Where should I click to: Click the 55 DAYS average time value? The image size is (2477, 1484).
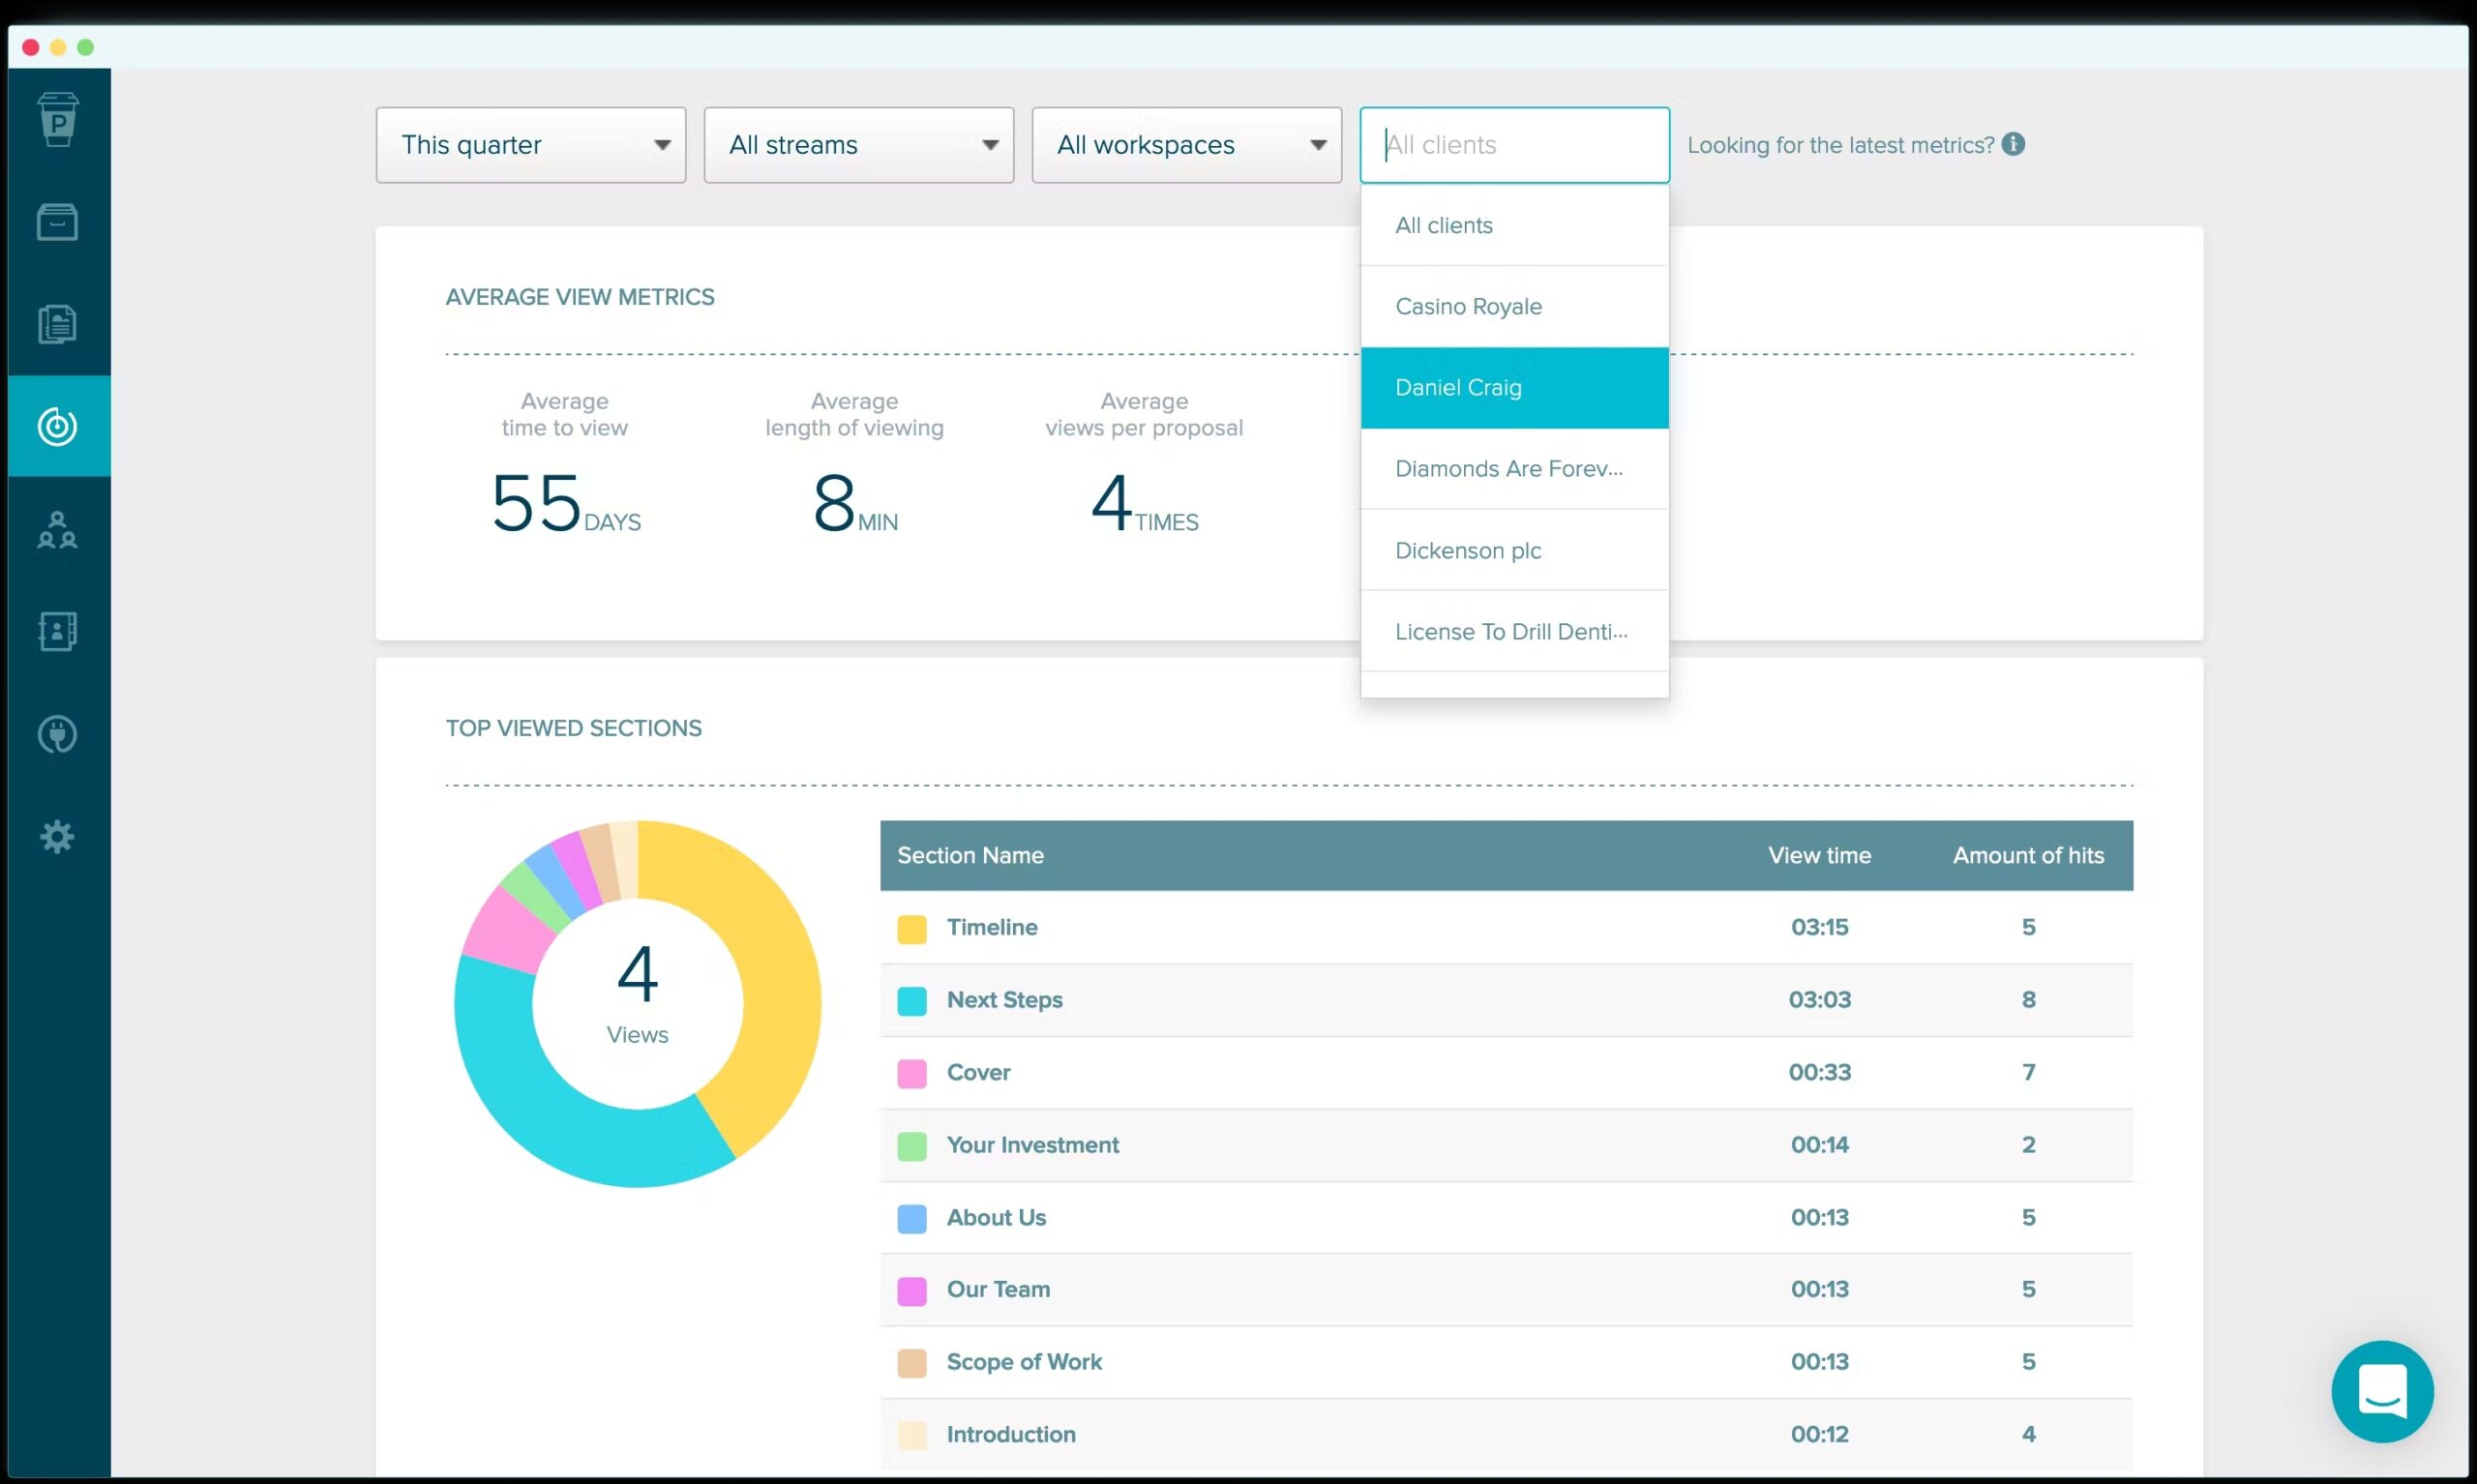point(566,503)
